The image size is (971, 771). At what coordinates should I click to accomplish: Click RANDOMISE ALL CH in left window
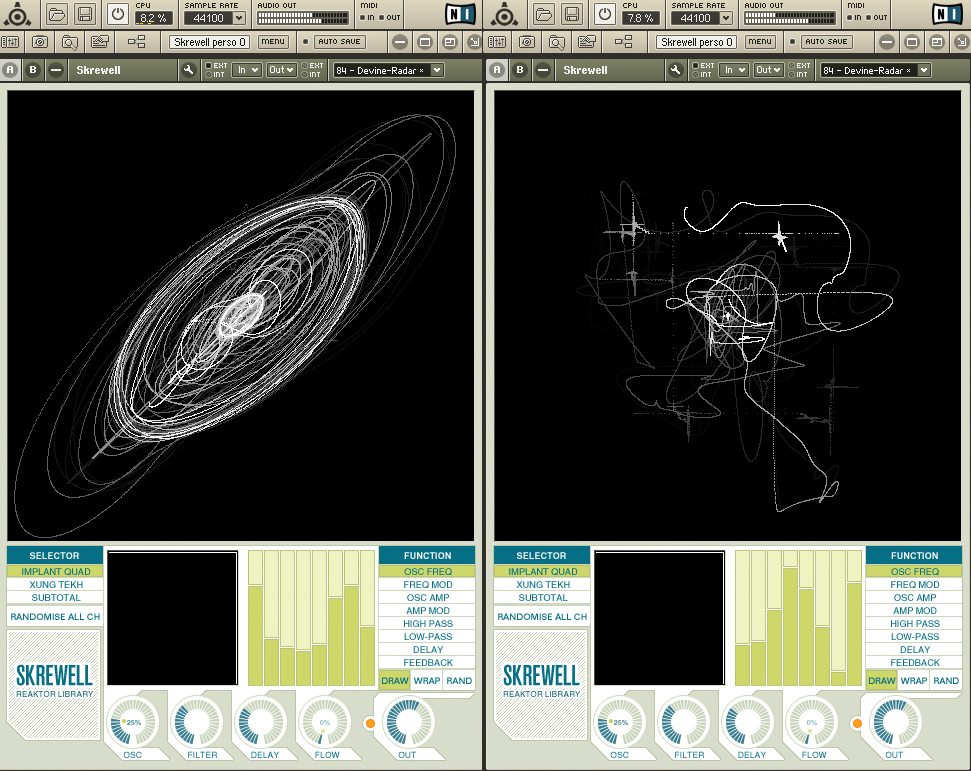pos(55,616)
